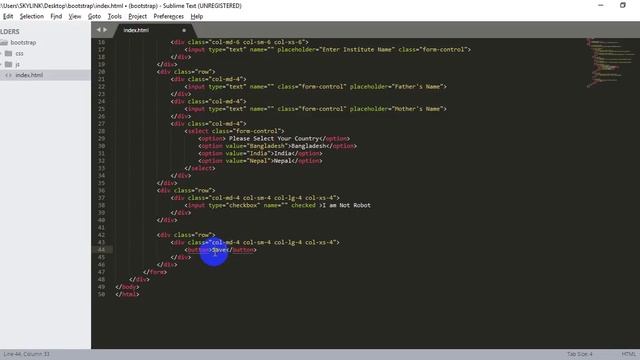Go to next tab with right arrow

pyautogui.click(x=105, y=30)
